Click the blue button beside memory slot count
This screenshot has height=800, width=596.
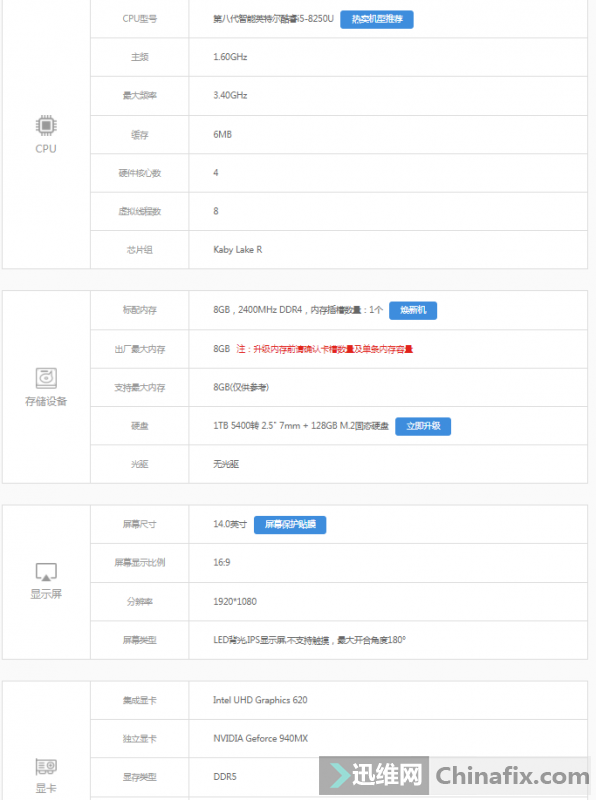click(x=413, y=310)
